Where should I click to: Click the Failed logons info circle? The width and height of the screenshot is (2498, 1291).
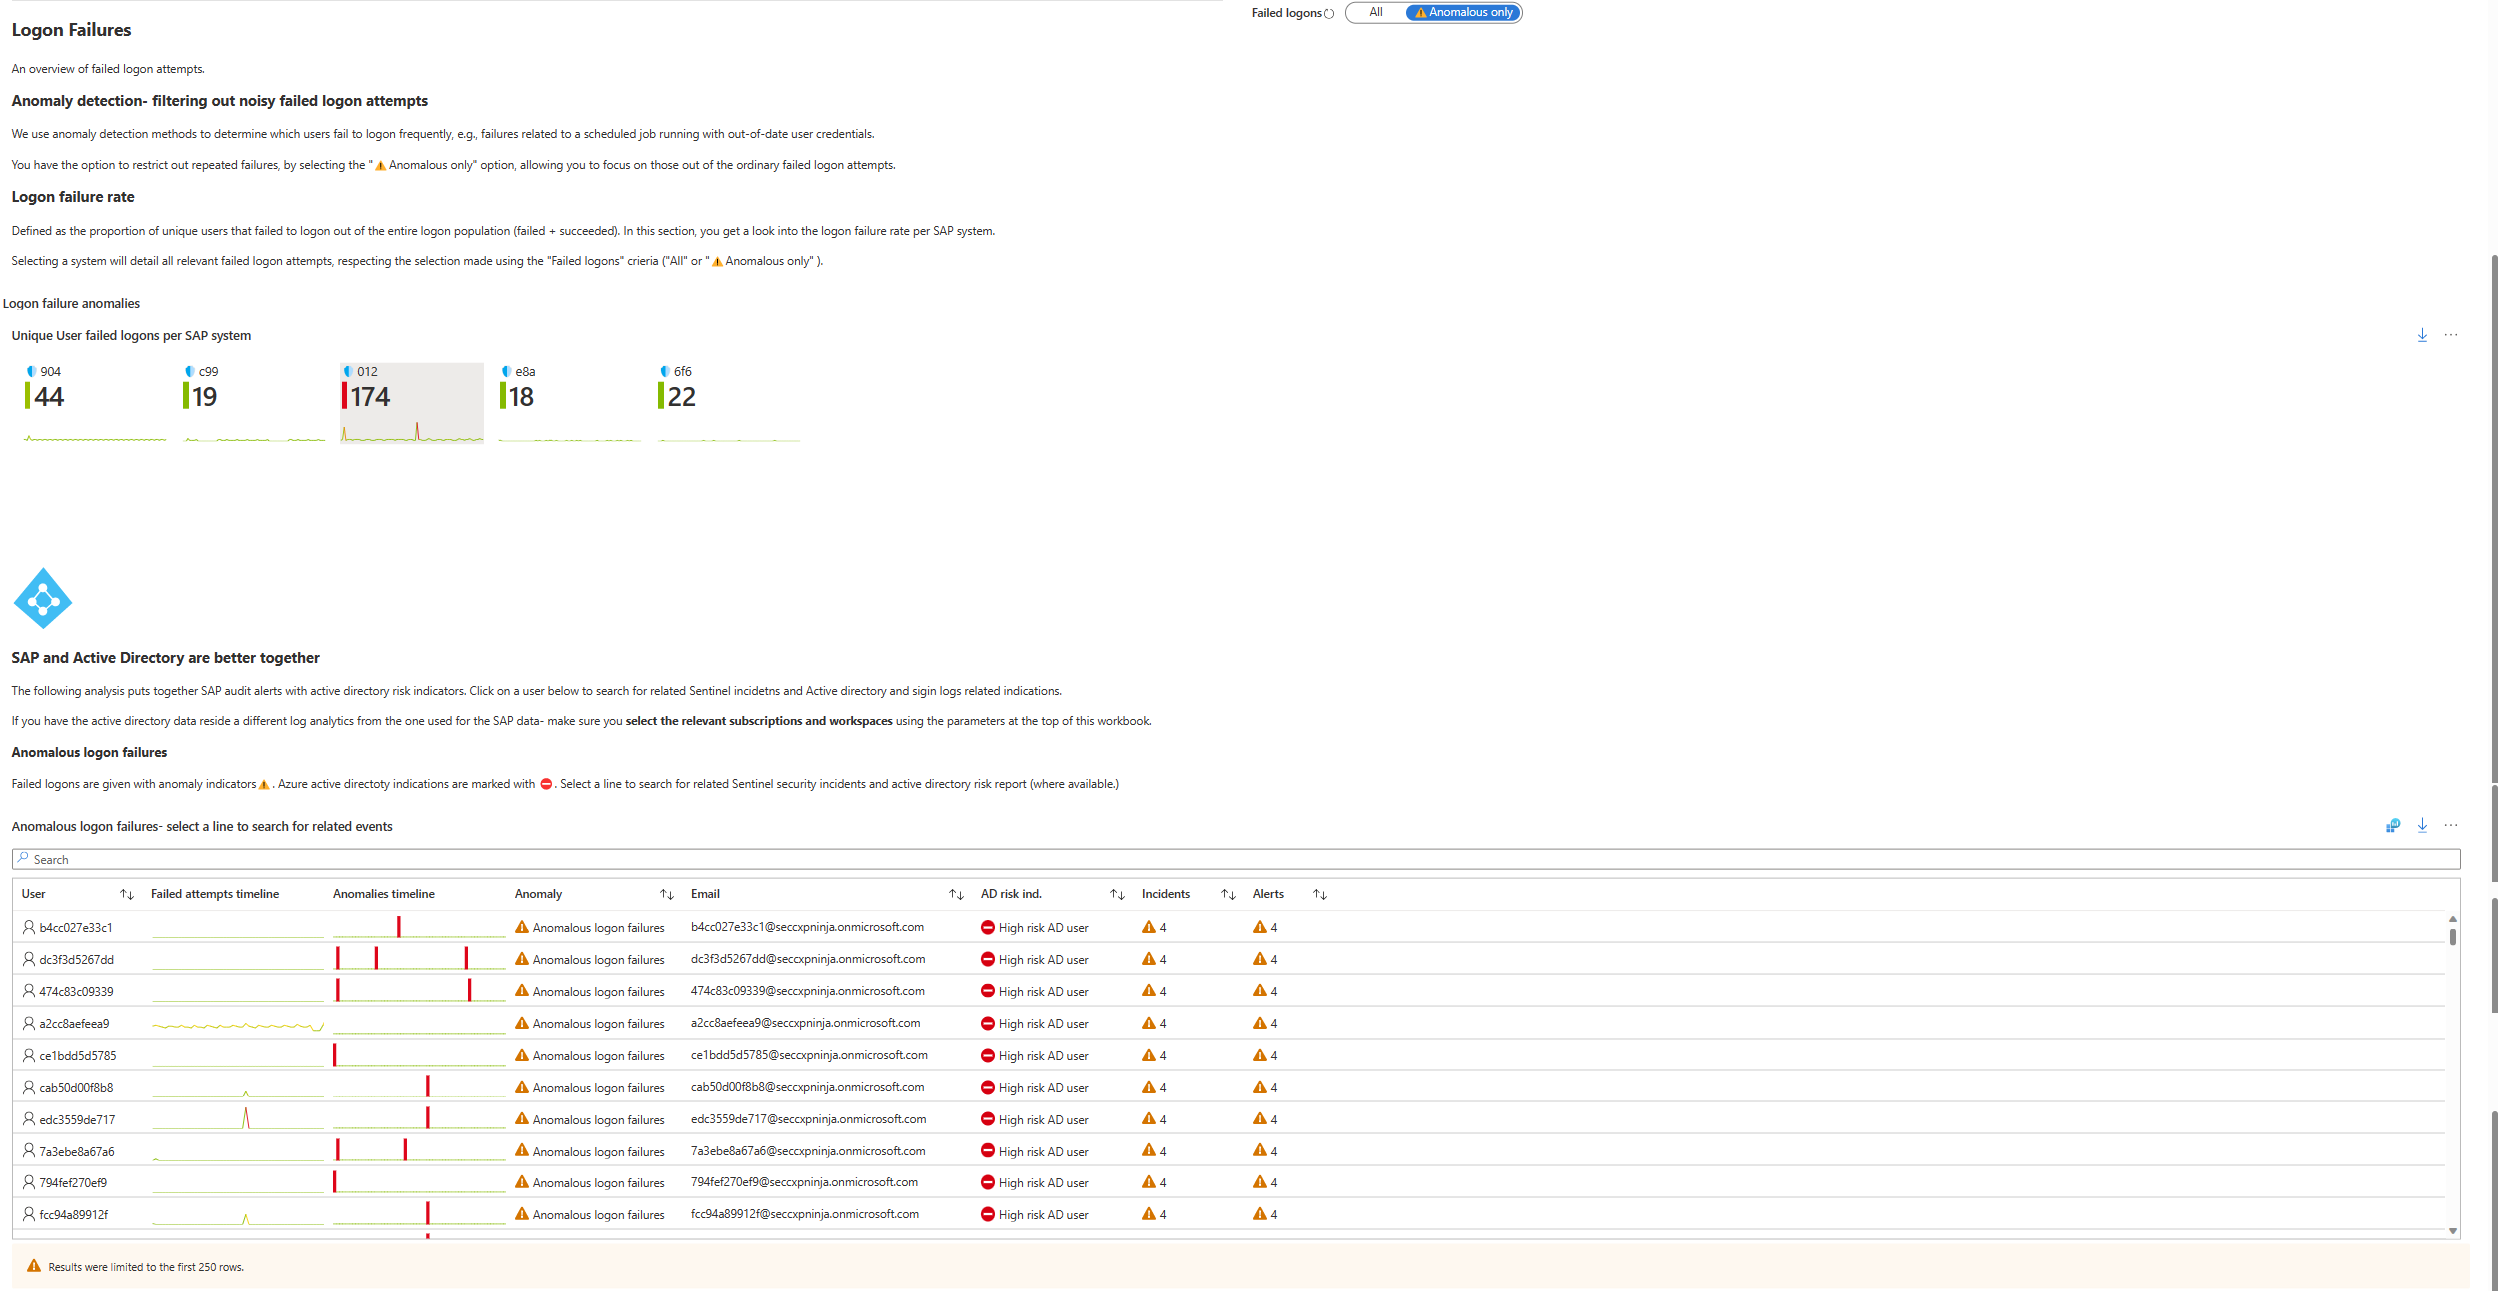coord(1329,14)
